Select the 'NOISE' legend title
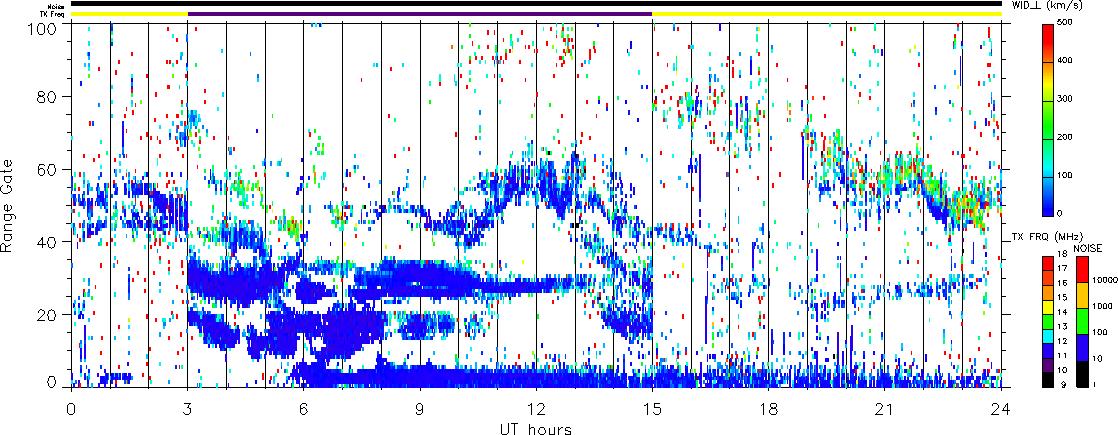Image resolution: width=1118 pixels, height=435 pixels. [1087, 248]
